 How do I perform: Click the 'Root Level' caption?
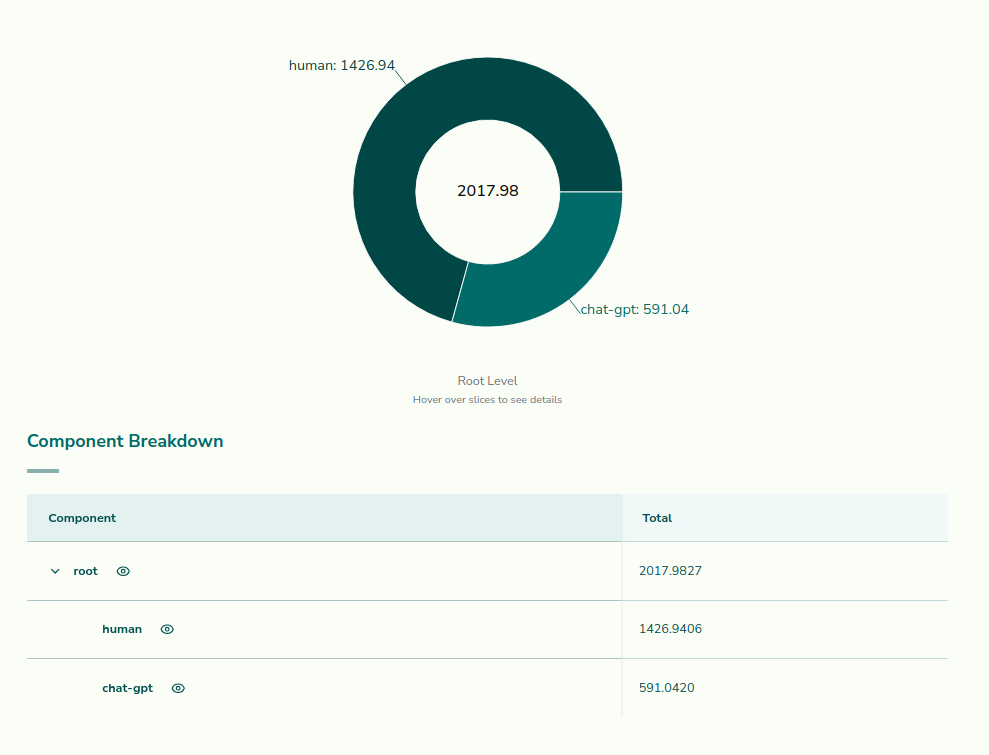[488, 381]
